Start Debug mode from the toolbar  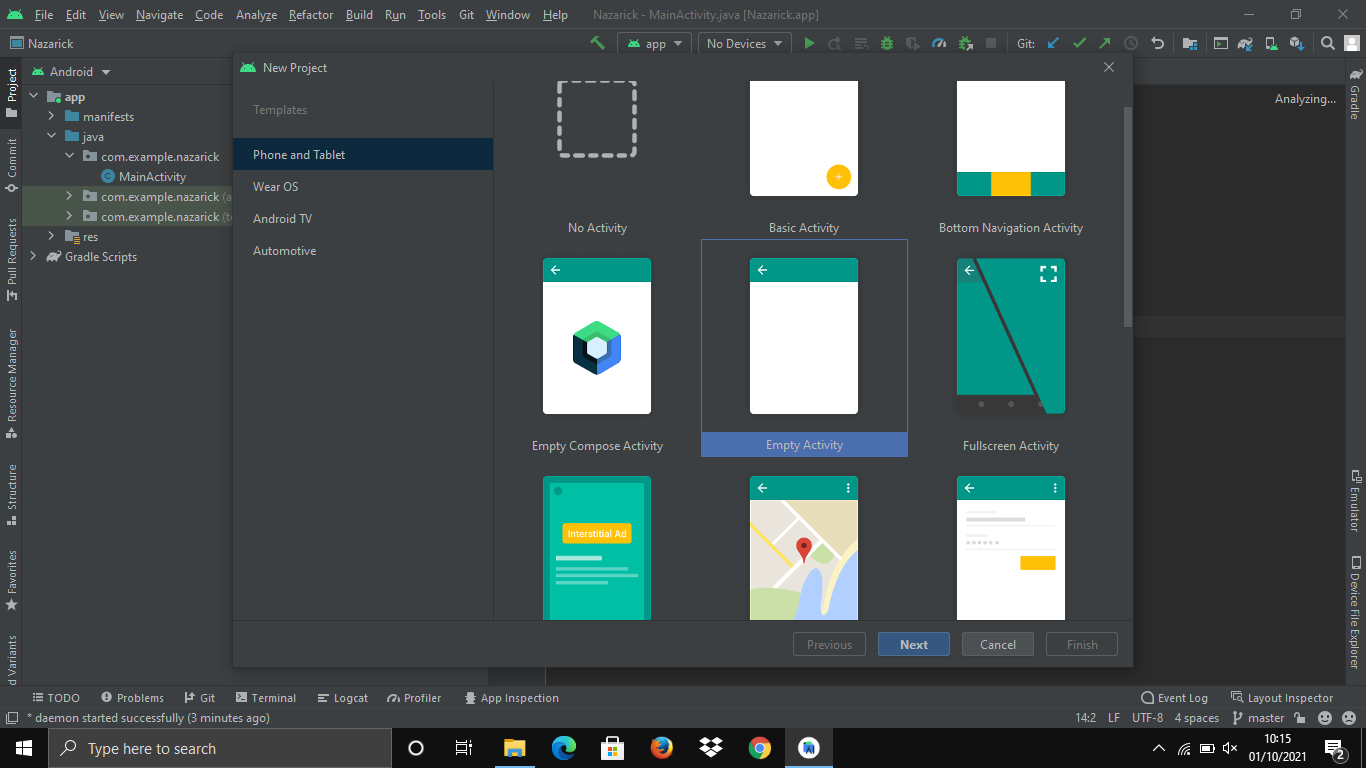click(886, 43)
